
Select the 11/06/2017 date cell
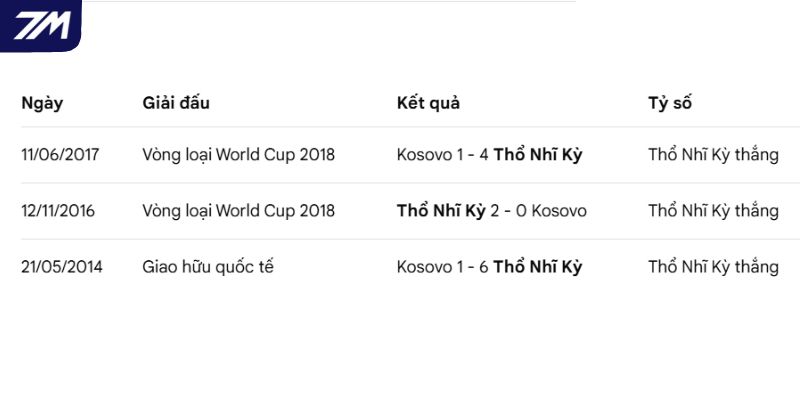coord(61,155)
